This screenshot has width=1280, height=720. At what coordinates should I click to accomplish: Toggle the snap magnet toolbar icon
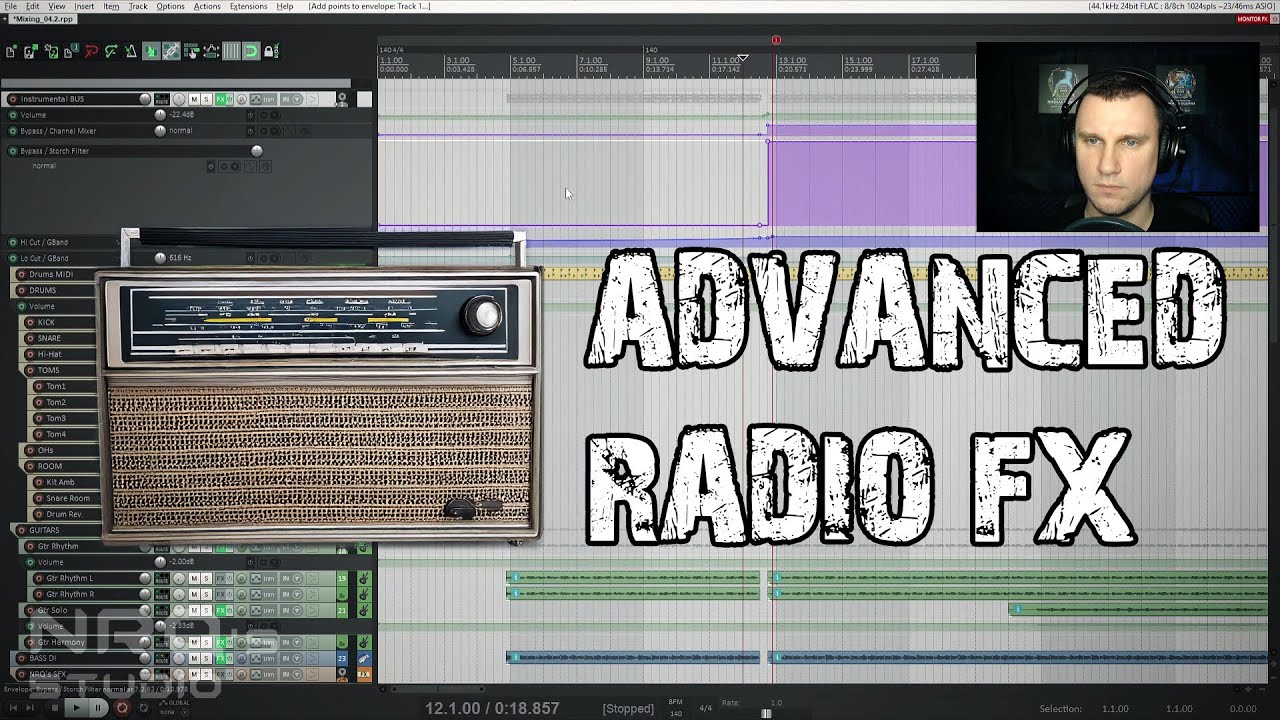251,51
